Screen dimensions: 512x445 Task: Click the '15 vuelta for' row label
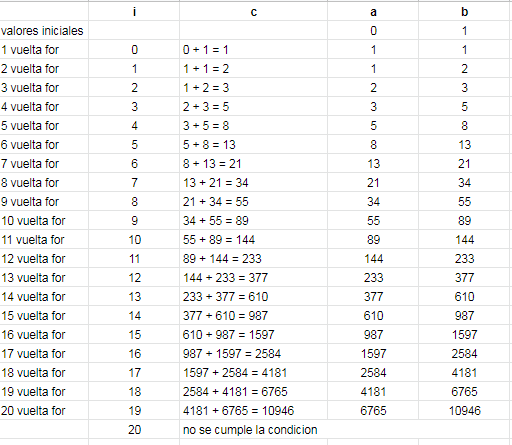[44, 315]
